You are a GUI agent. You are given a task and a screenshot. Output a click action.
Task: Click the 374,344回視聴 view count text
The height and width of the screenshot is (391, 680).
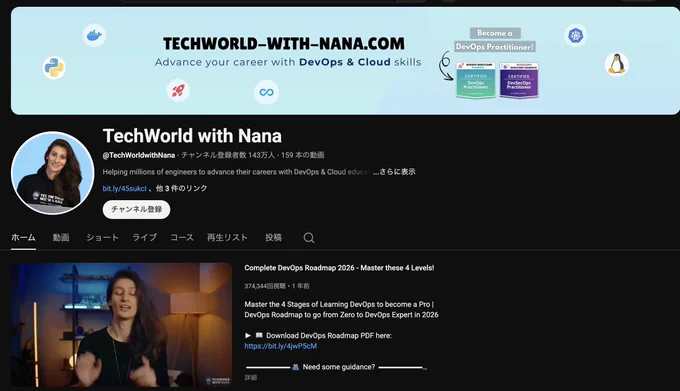265,286
